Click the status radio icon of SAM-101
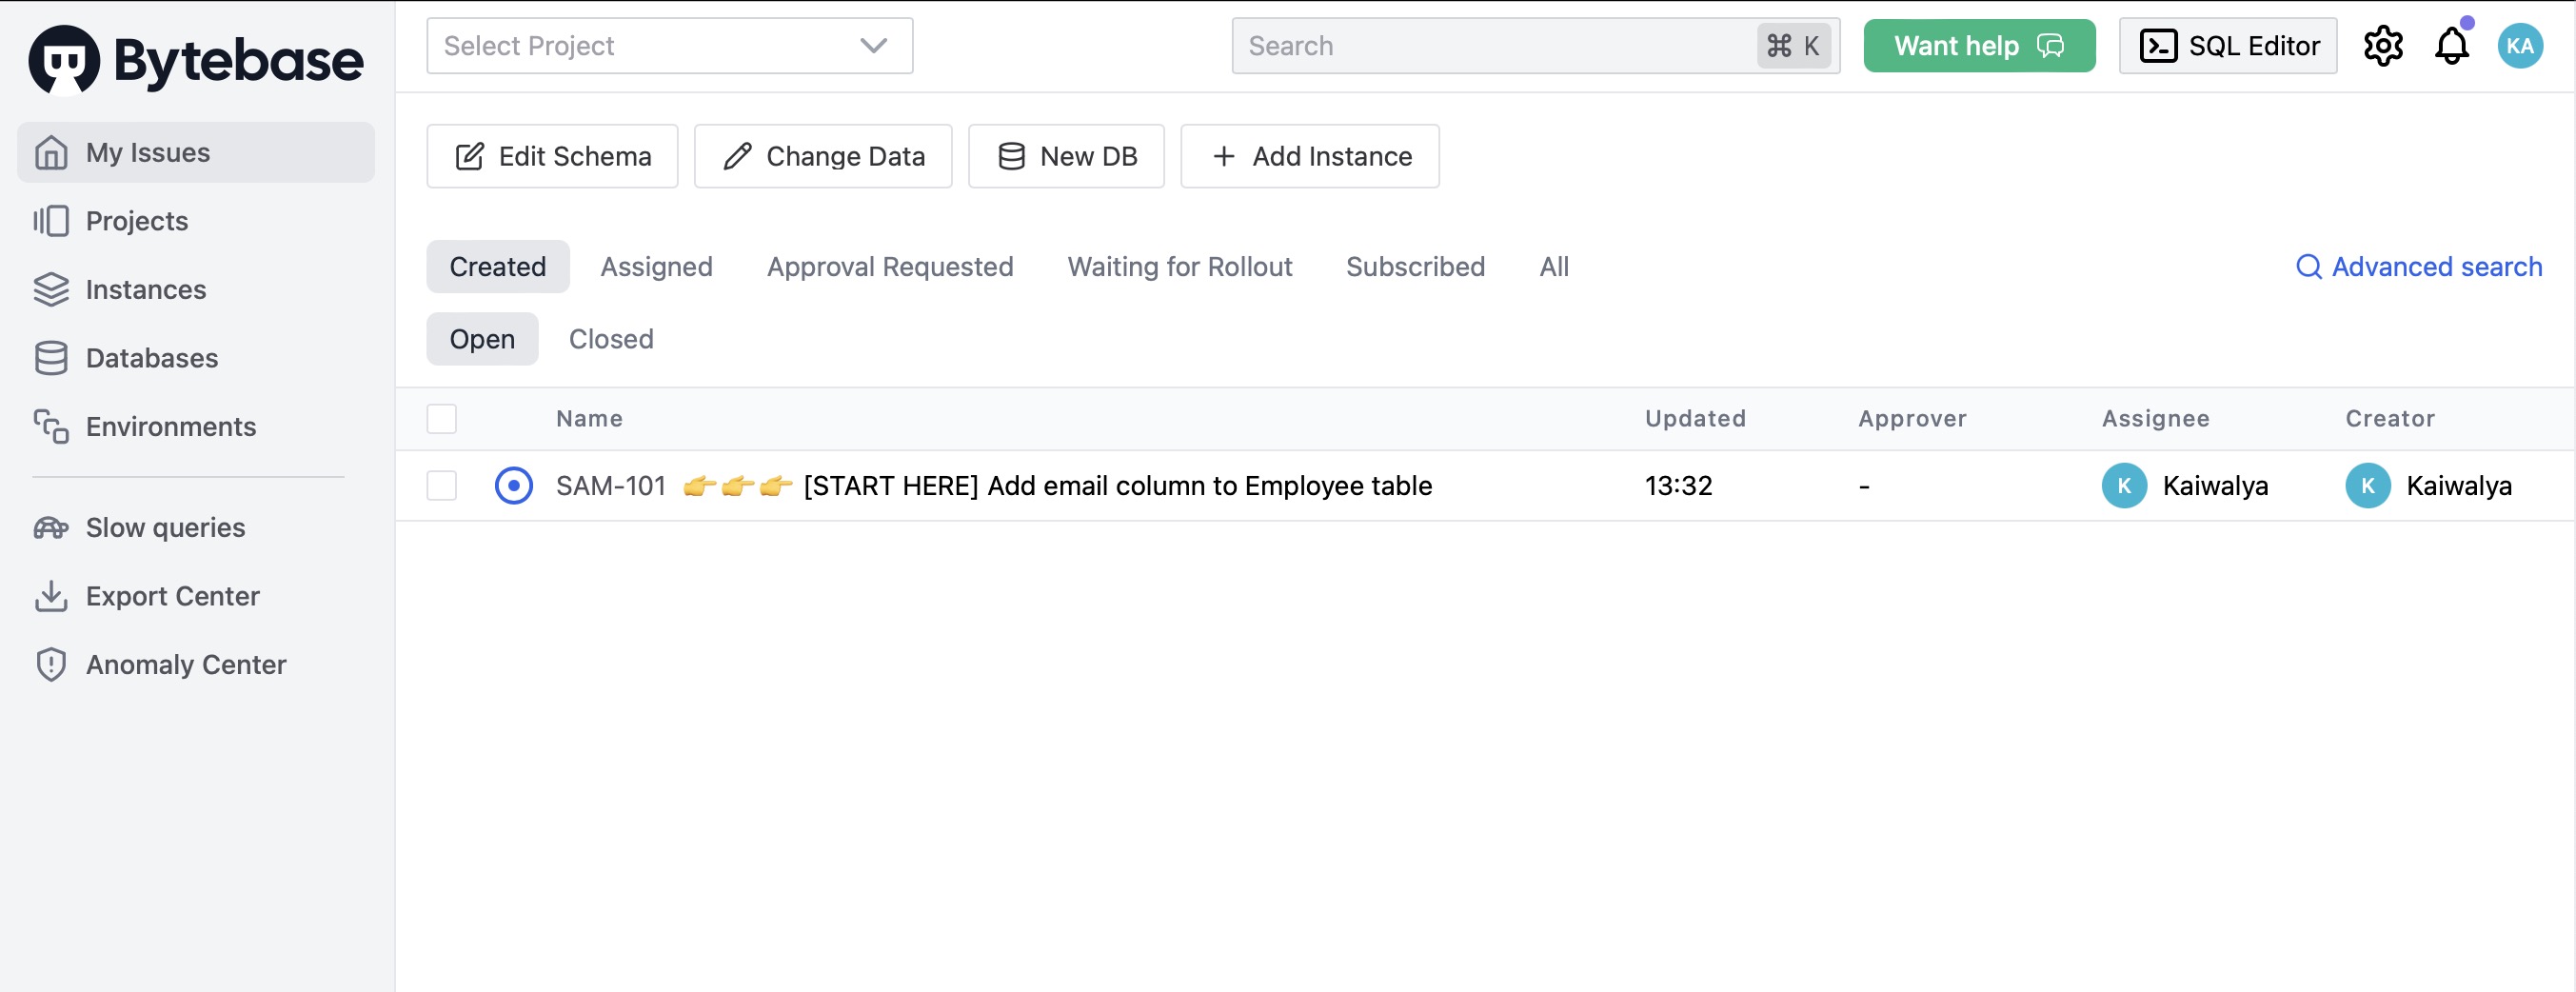The height and width of the screenshot is (992, 2576). tap(513, 486)
